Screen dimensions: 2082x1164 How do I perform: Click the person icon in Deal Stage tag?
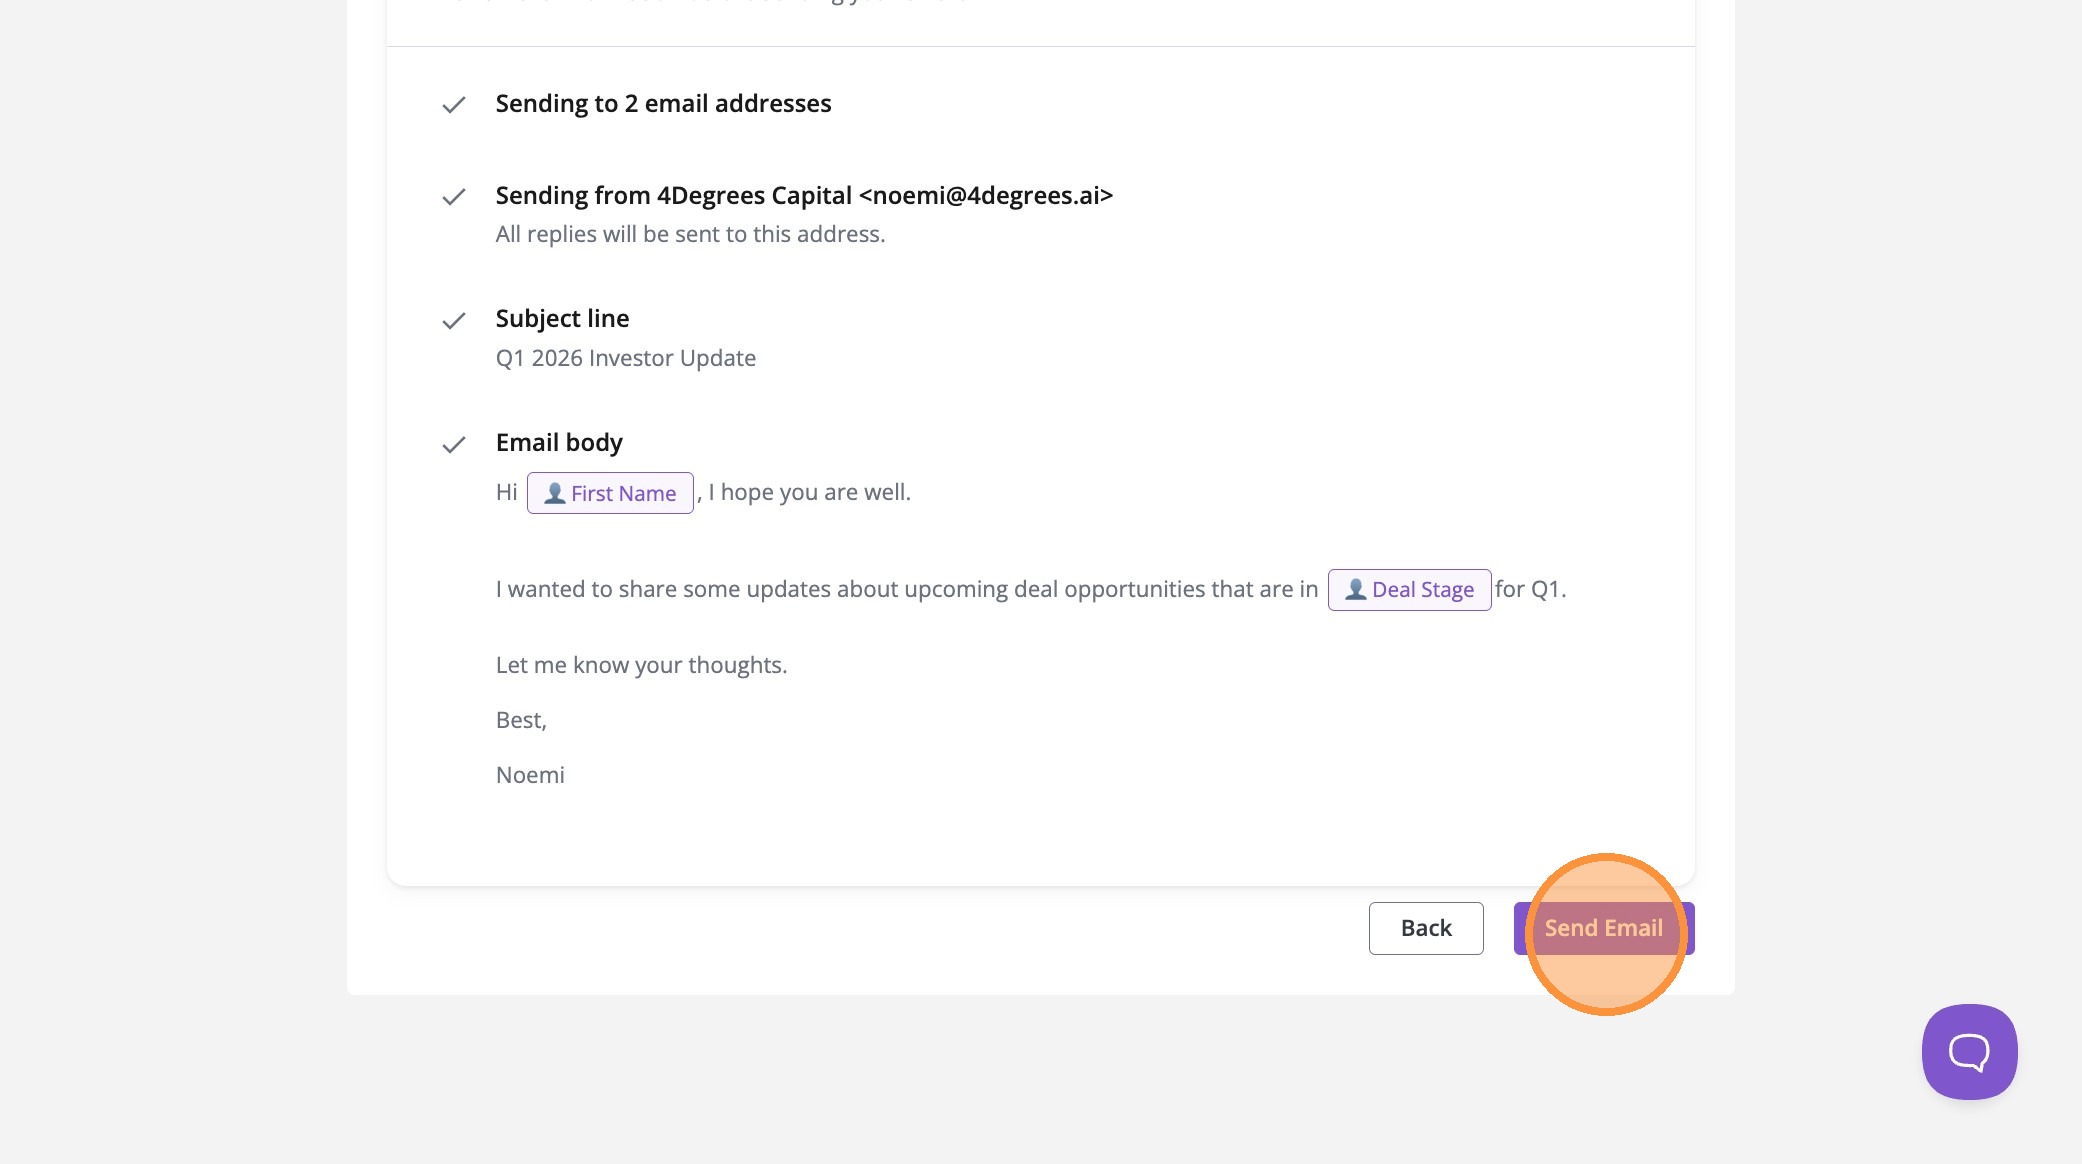tap(1355, 590)
